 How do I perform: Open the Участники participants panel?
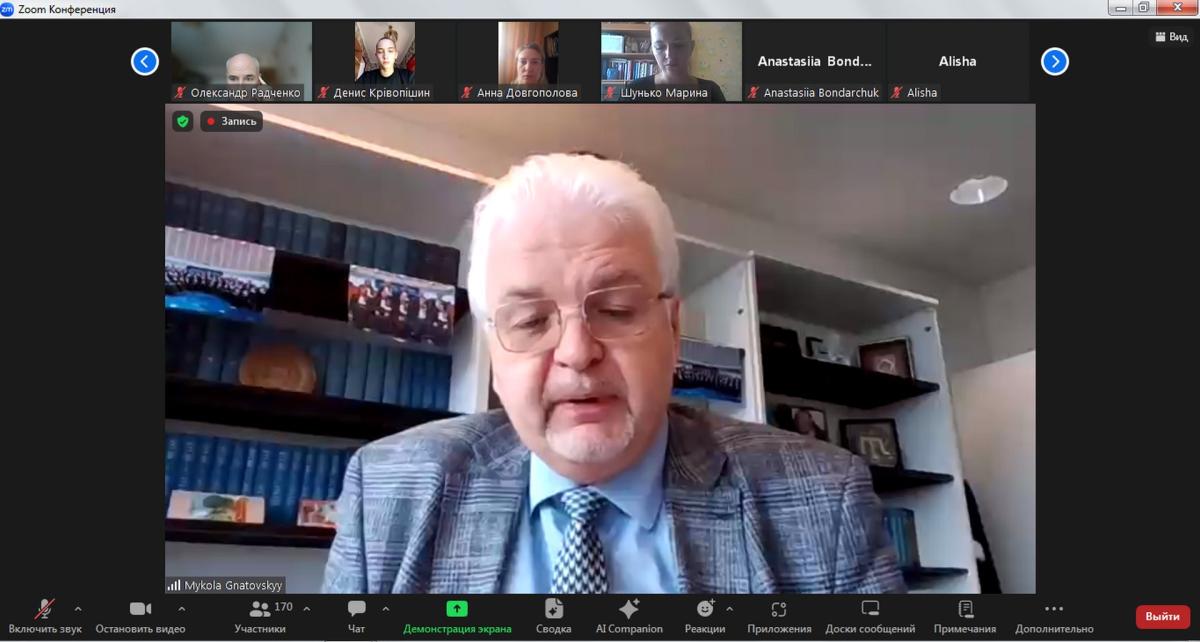pyautogui.click(x=260, y=617)
